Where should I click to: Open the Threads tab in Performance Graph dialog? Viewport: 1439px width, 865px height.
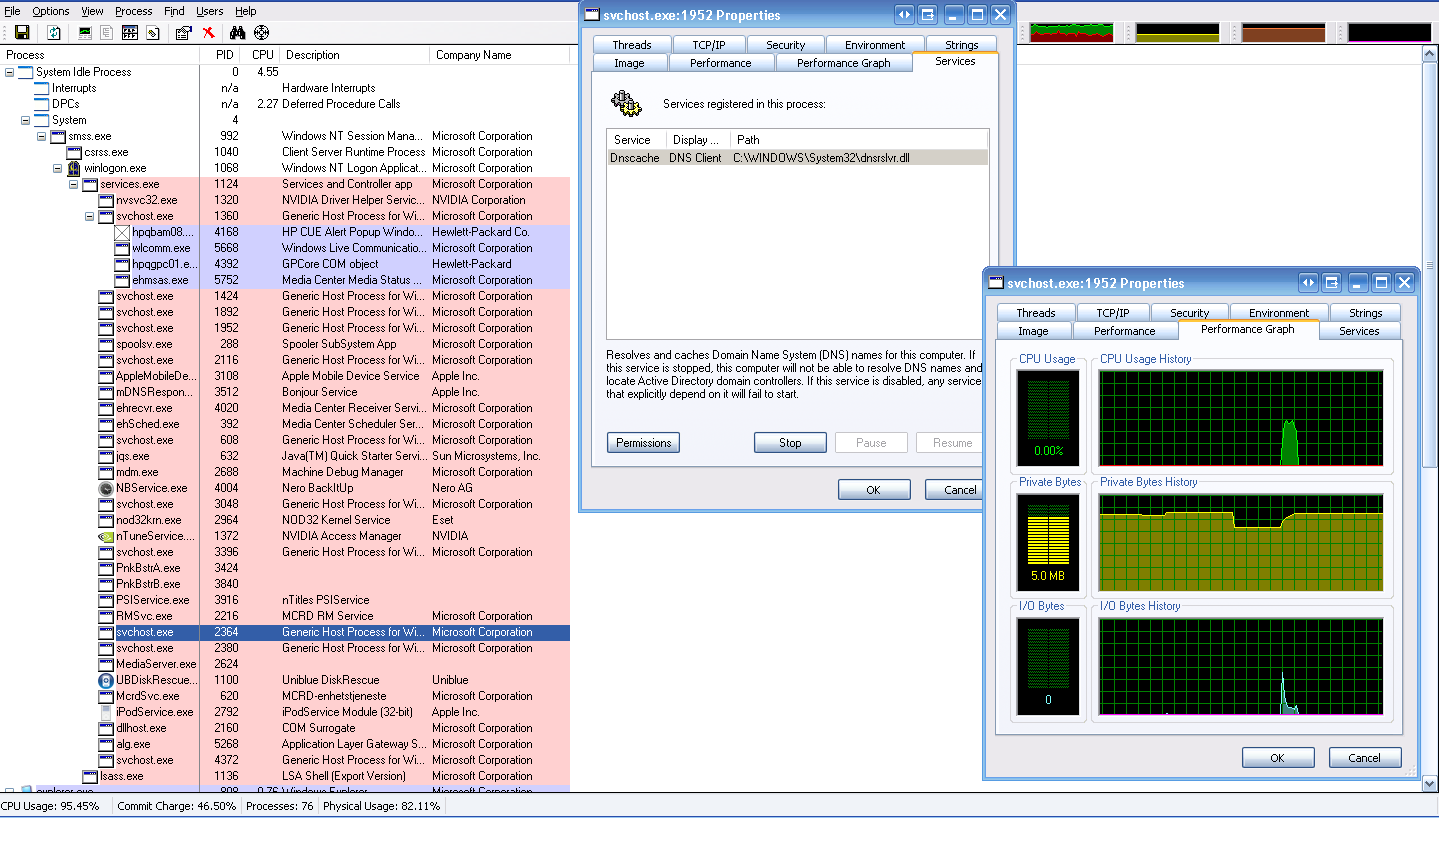tap(1035, 313)
